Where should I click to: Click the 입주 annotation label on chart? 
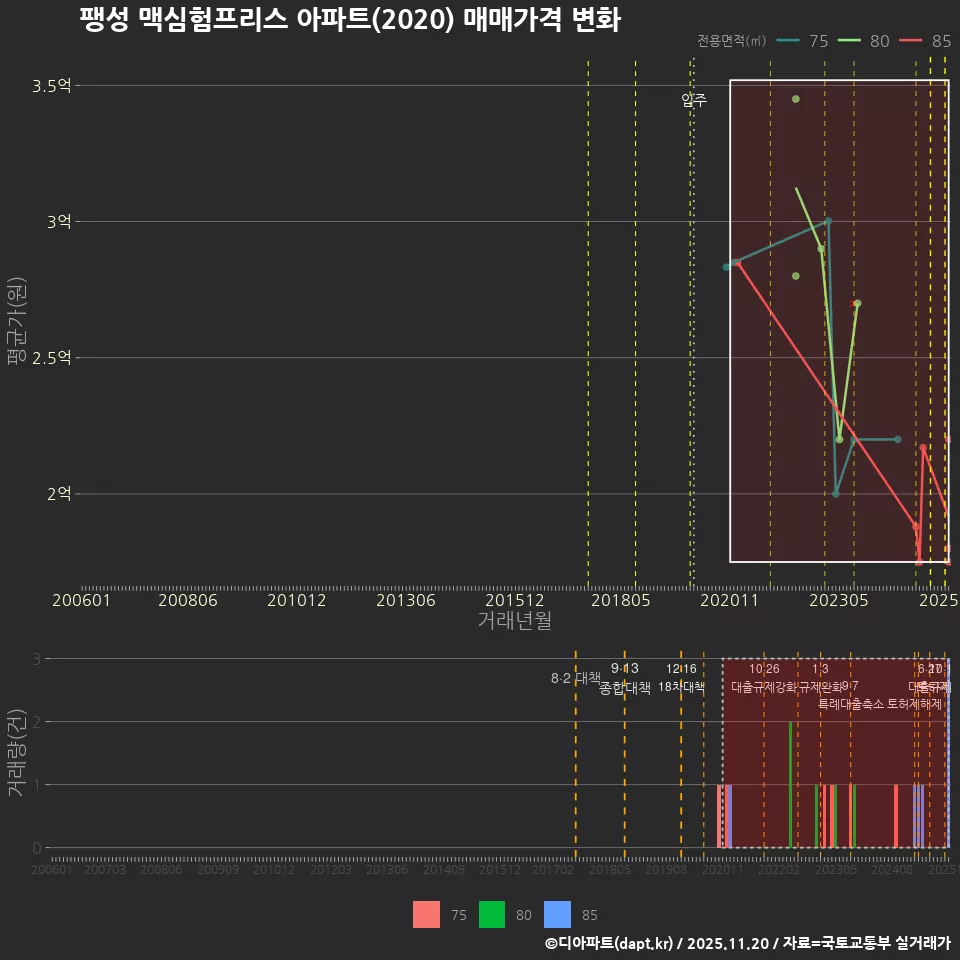694,99
